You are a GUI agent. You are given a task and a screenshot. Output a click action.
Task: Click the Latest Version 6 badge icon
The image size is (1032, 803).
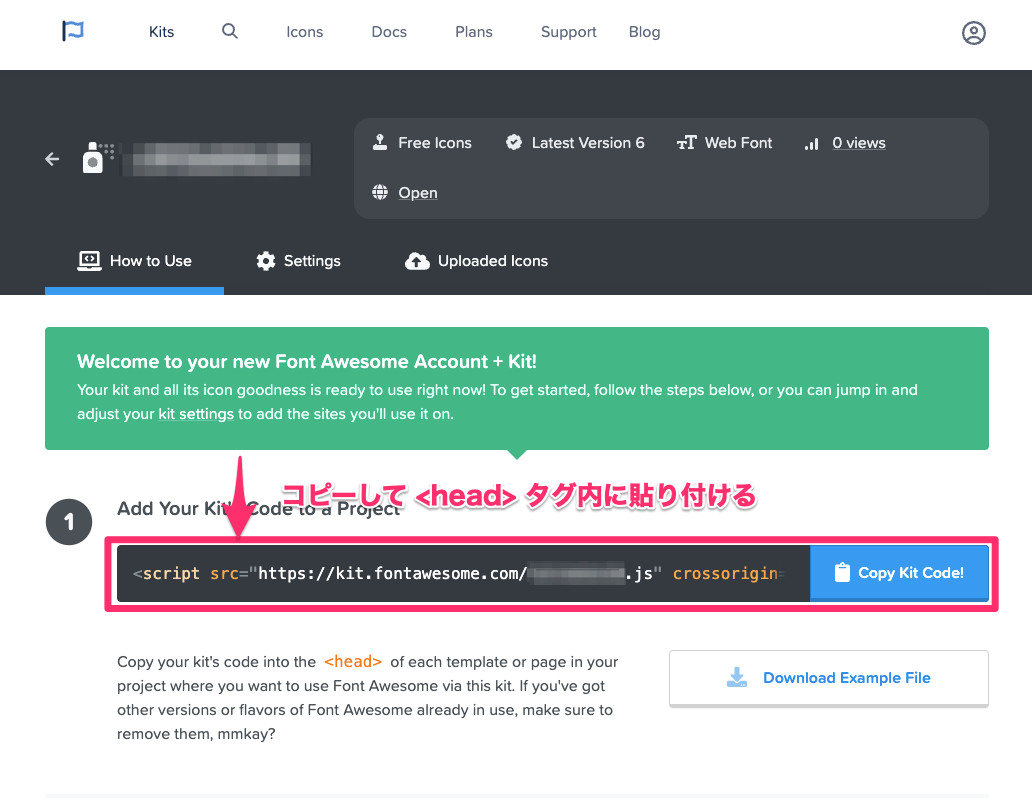point(514,142)
